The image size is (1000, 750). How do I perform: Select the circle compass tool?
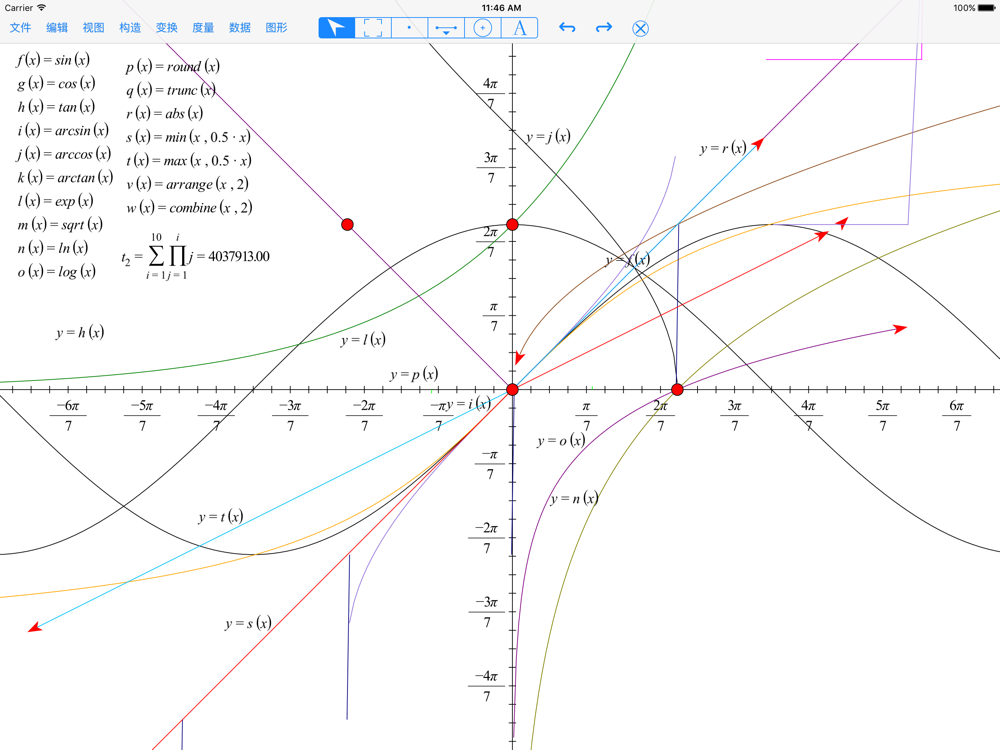click(x=483, y=28)
